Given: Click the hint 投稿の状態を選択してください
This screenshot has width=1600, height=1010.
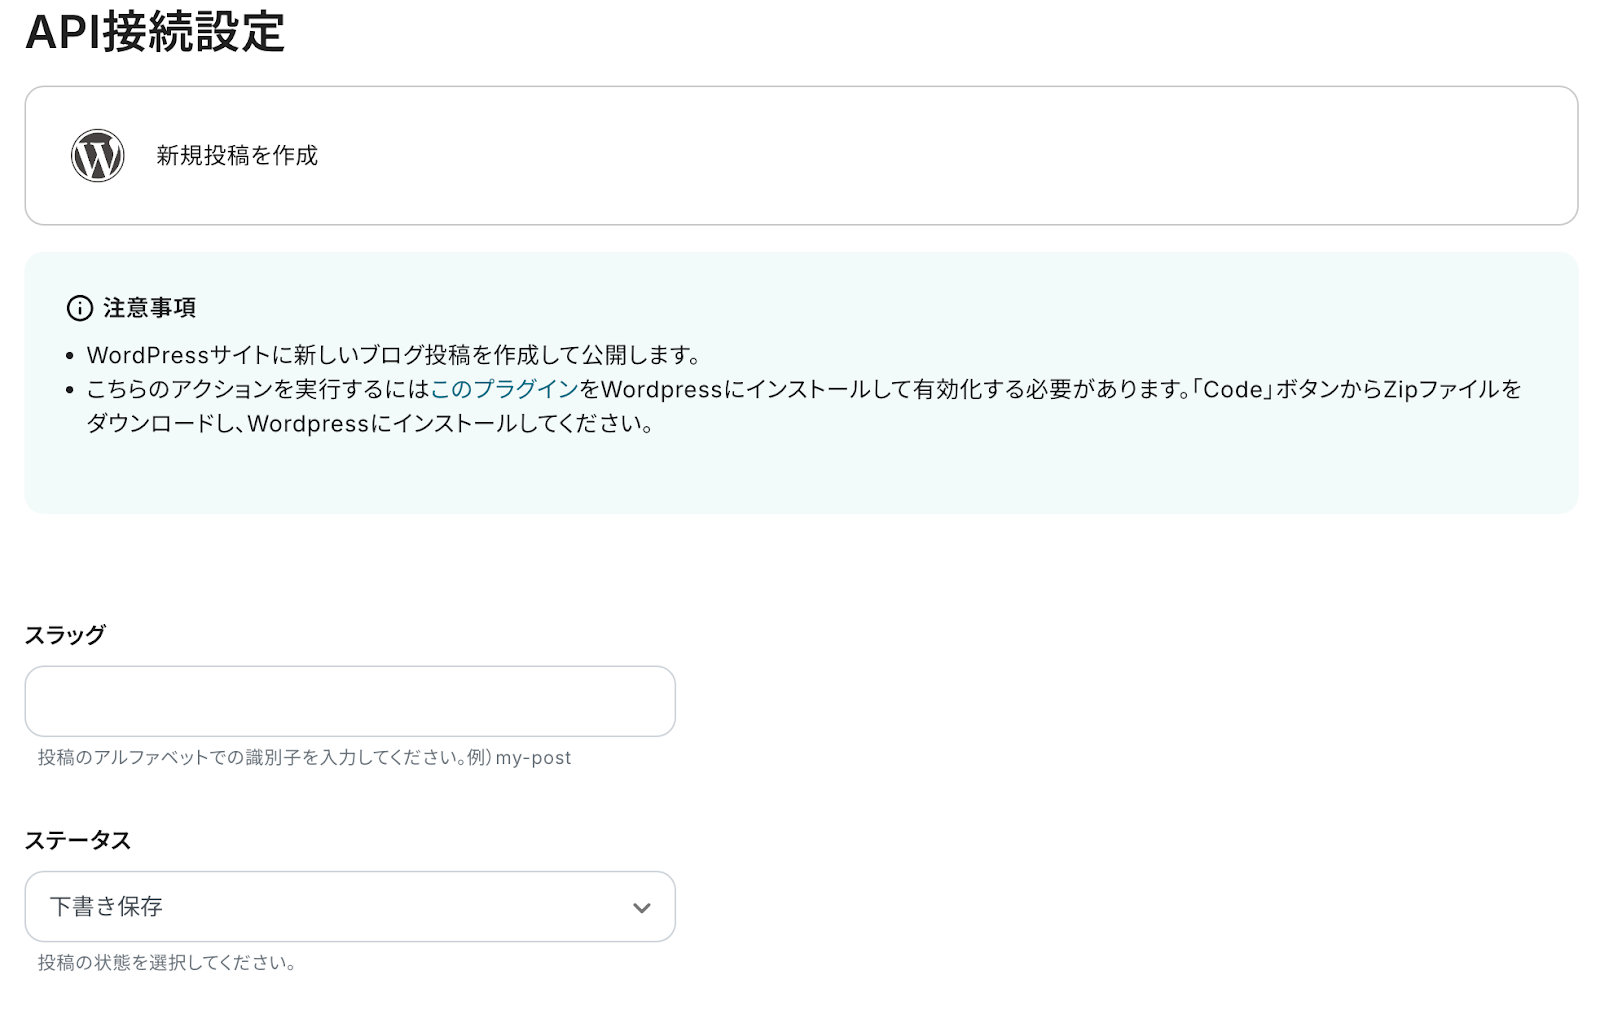Looking at the screenshot, I should 166,963.
